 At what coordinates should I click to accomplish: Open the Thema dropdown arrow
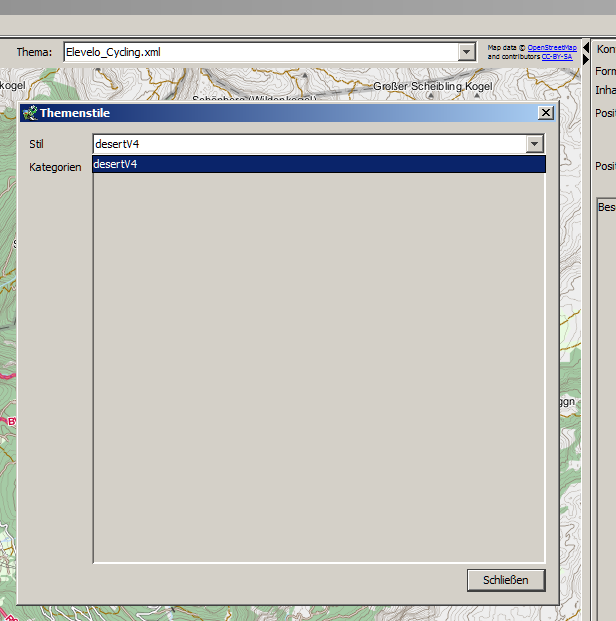click(466, 52)
